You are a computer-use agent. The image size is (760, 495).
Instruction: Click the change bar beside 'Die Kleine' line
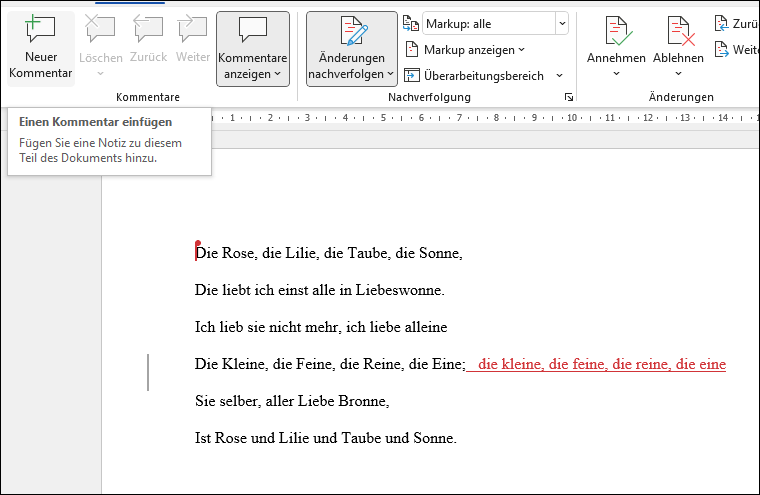148,372
